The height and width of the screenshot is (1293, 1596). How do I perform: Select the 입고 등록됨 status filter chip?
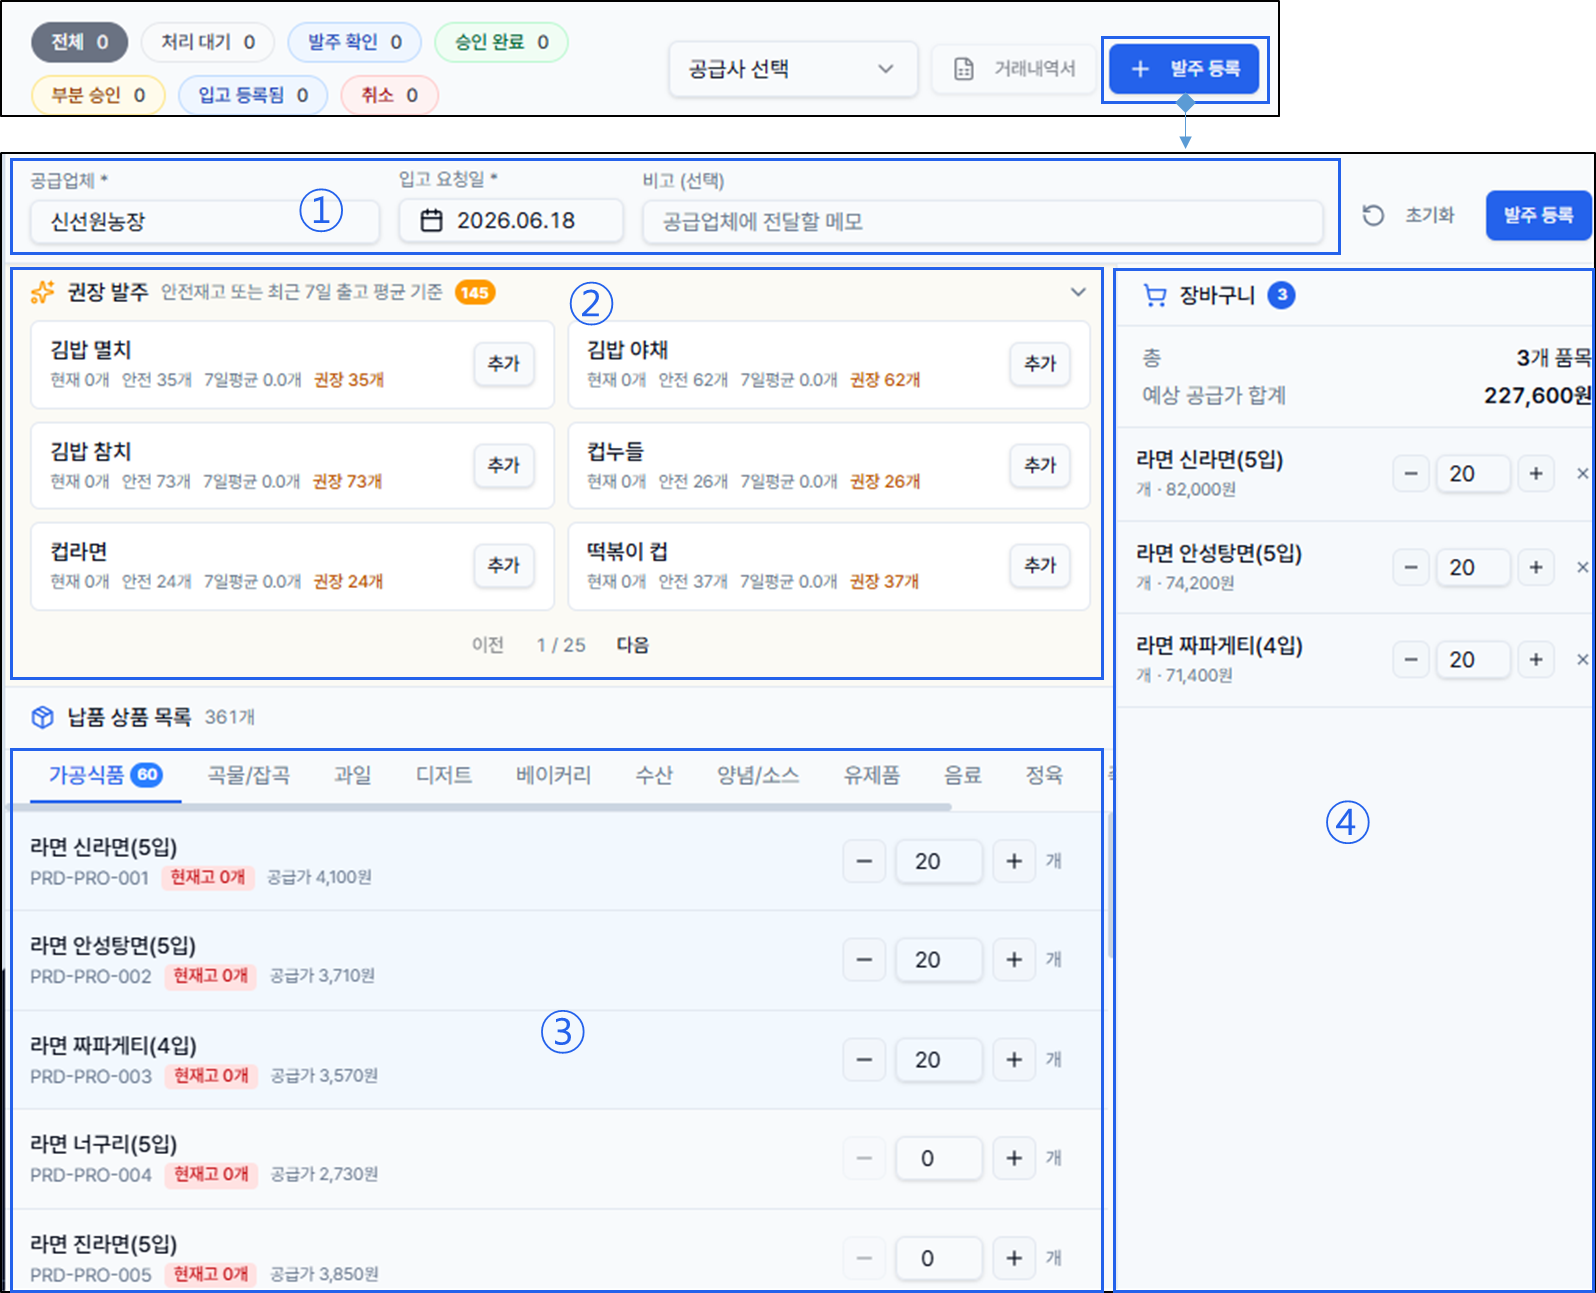pyautogui.click(x=253, y=95)
